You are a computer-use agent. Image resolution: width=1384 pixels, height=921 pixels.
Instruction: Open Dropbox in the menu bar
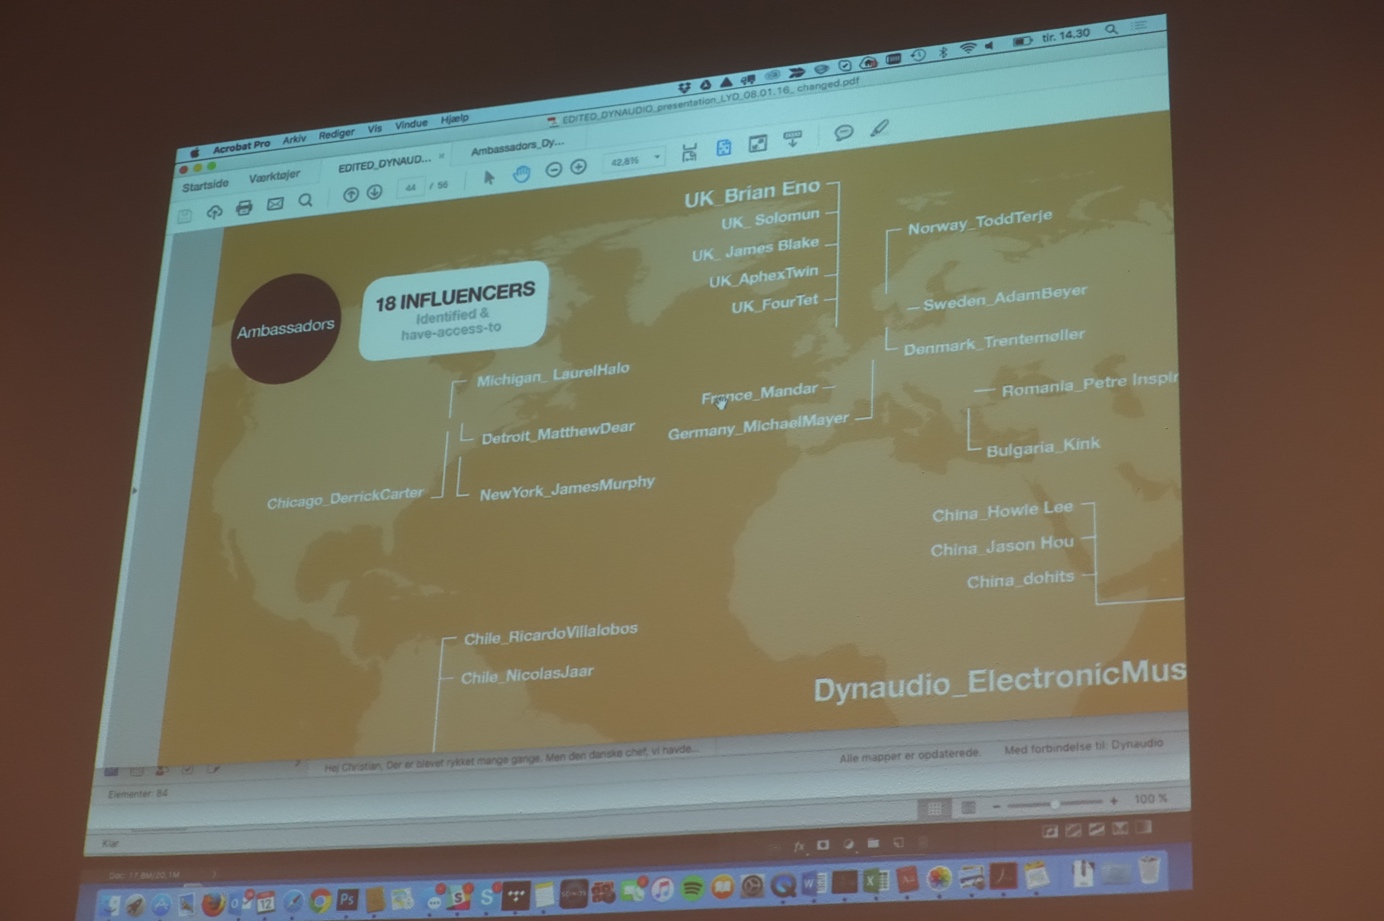(x=684, y=88)
